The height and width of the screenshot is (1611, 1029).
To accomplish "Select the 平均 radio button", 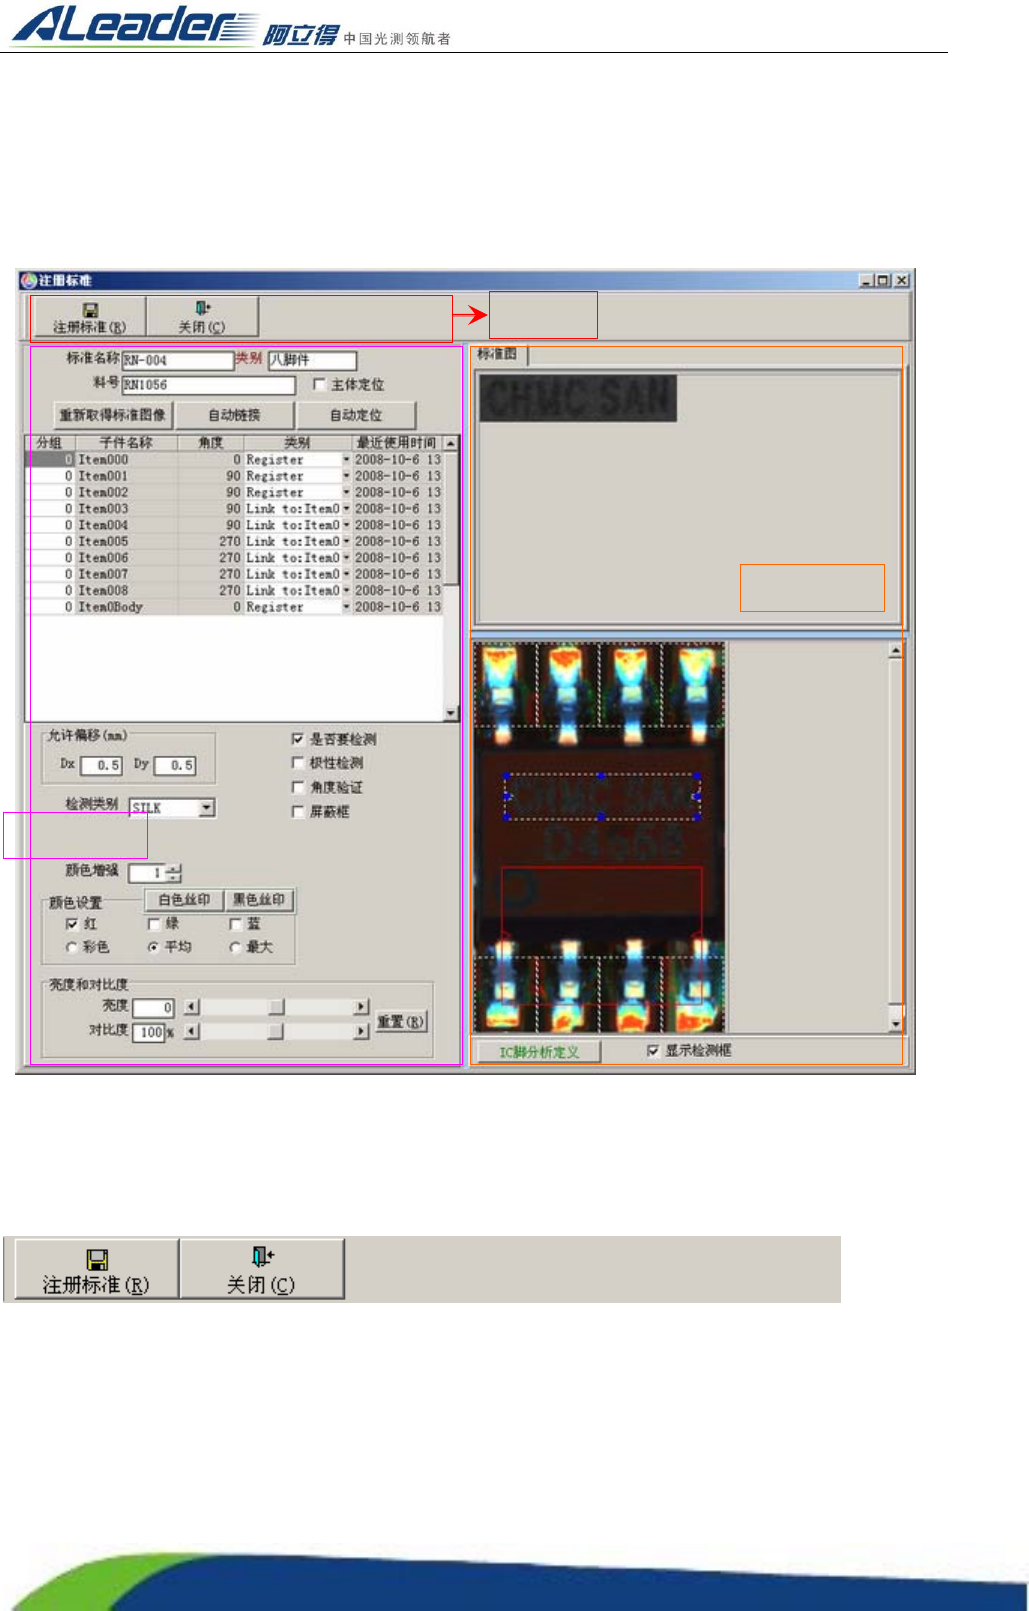I will click(x=153, y=947).
